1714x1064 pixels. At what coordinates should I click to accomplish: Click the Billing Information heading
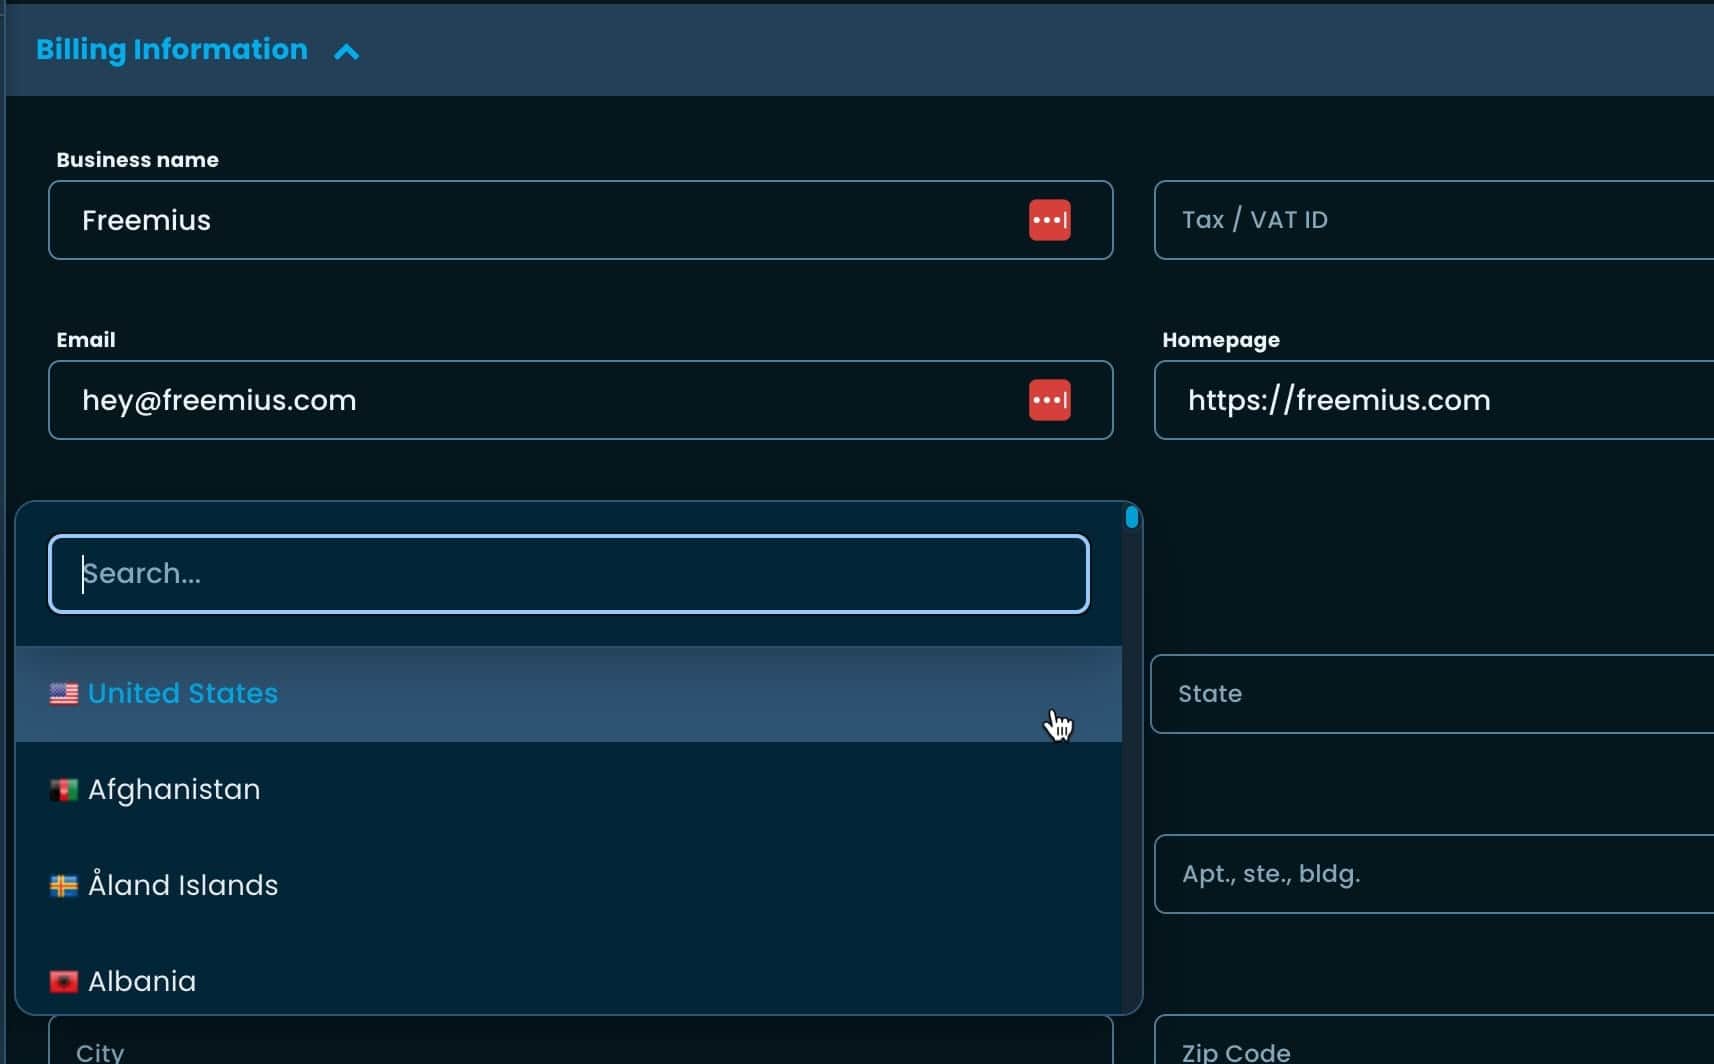click(172, 49)
